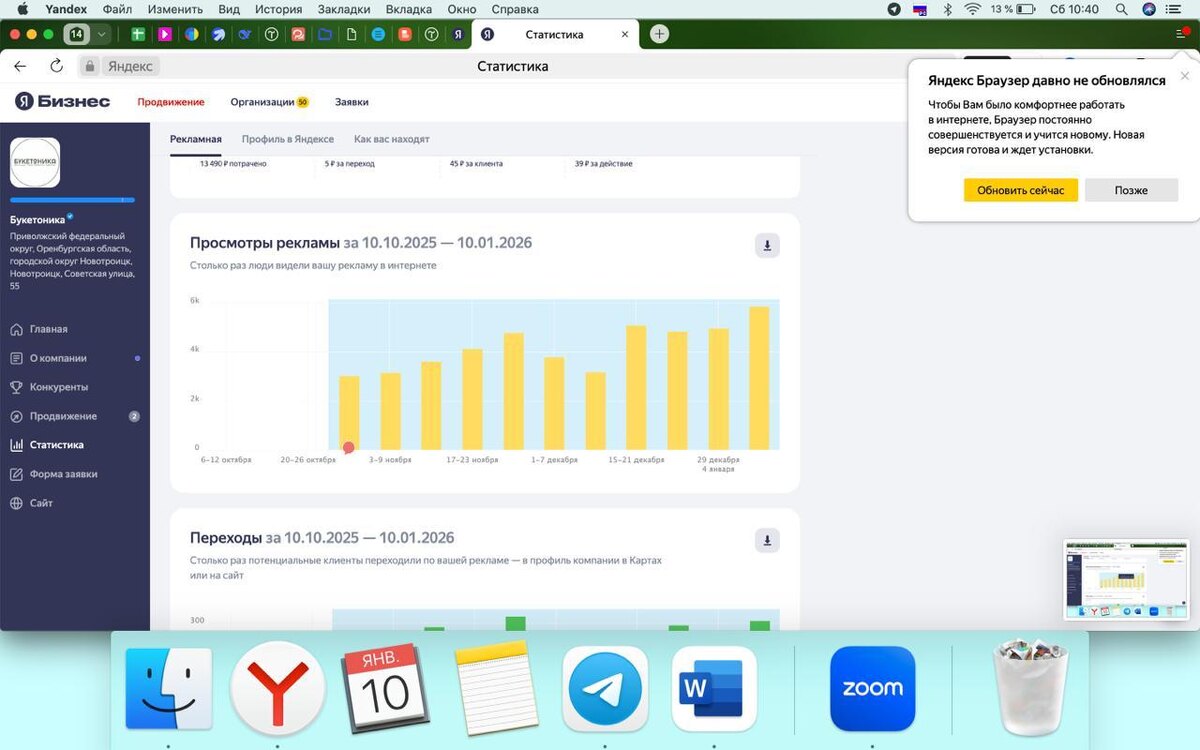Open the green spreadsheet pinned tab
The image size is (1200, 750).
138,34
